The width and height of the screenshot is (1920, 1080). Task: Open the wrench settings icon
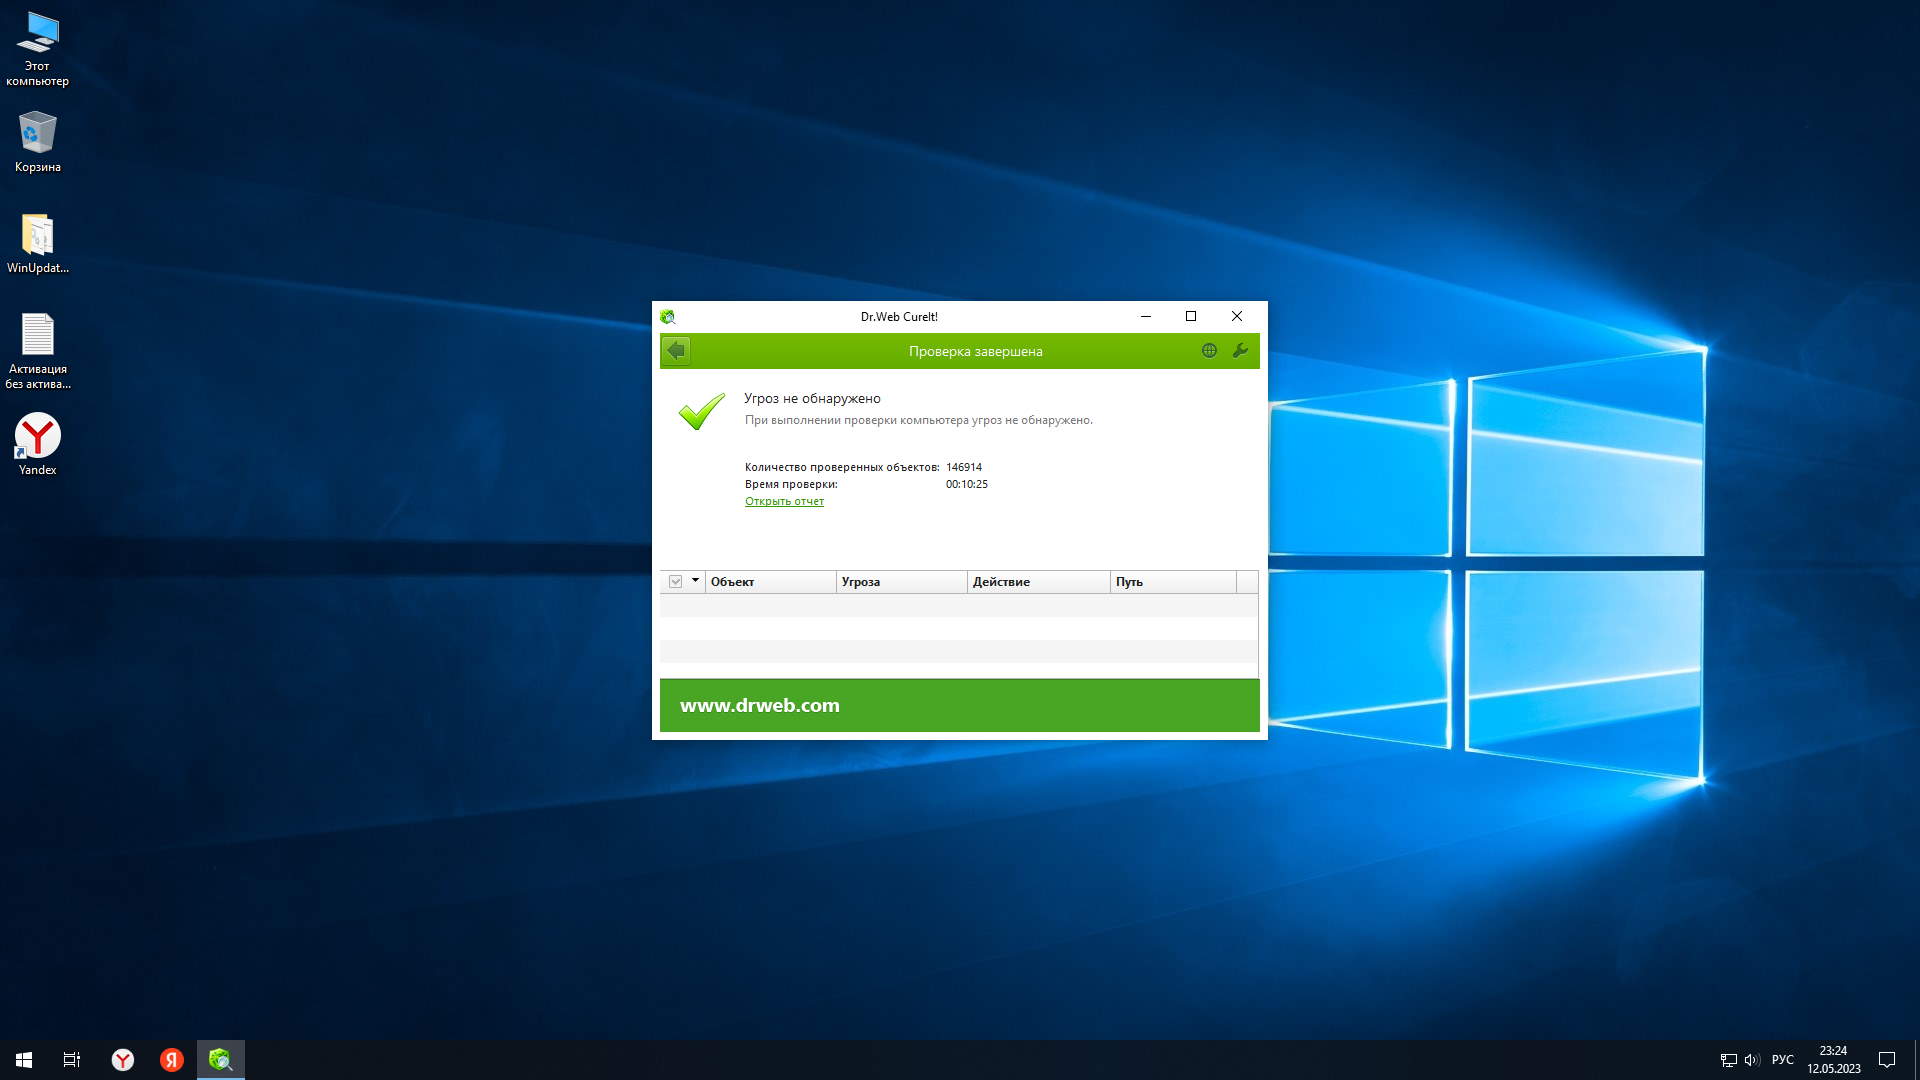point(1240,351)
